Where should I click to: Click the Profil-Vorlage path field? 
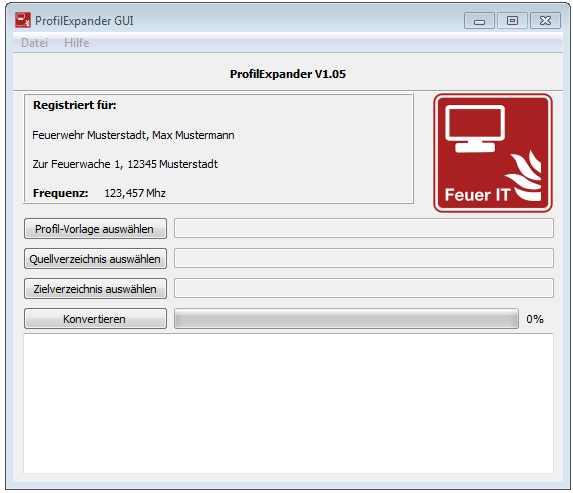tap(364, 228)
